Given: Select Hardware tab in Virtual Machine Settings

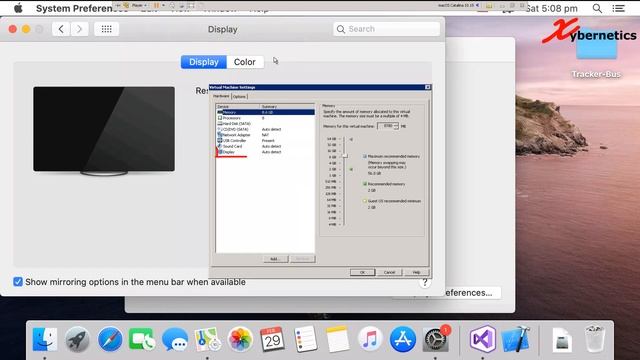Looking at the screenshot, I should [221, 96].
